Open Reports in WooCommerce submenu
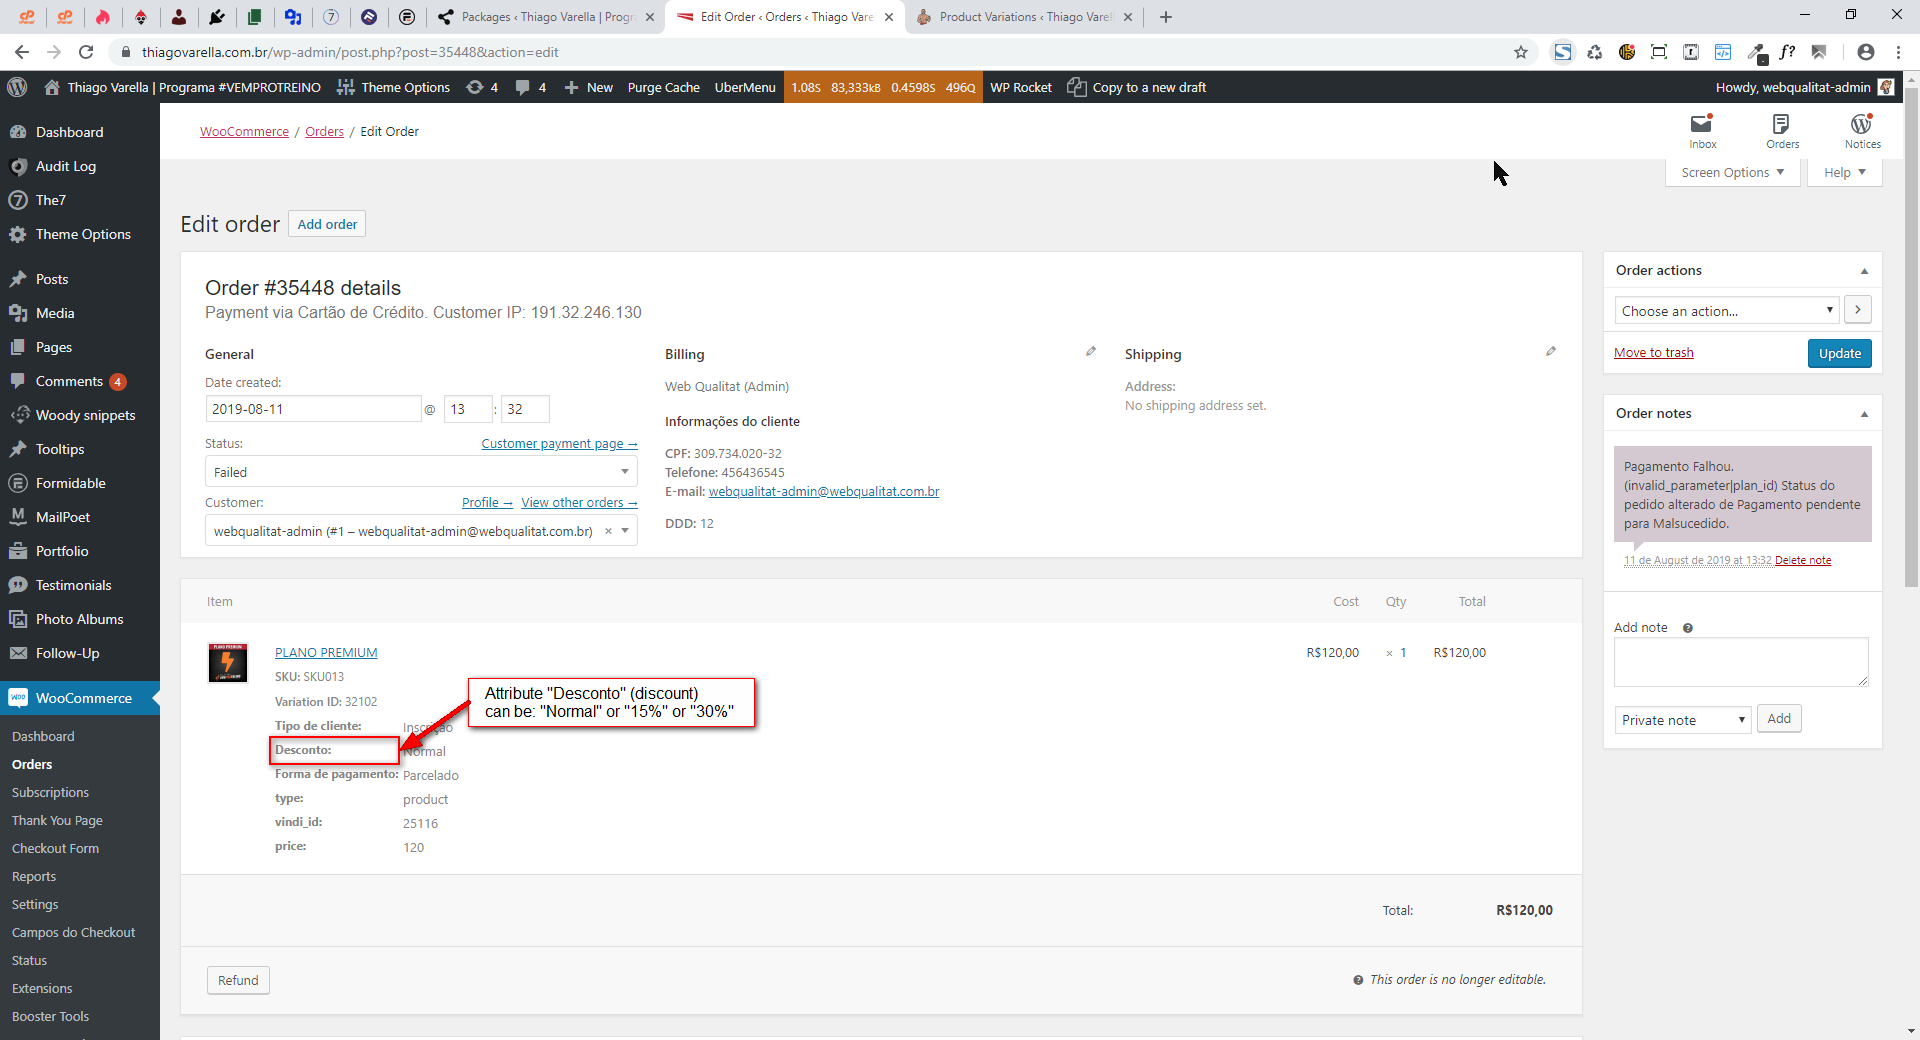 pos(34,876)
